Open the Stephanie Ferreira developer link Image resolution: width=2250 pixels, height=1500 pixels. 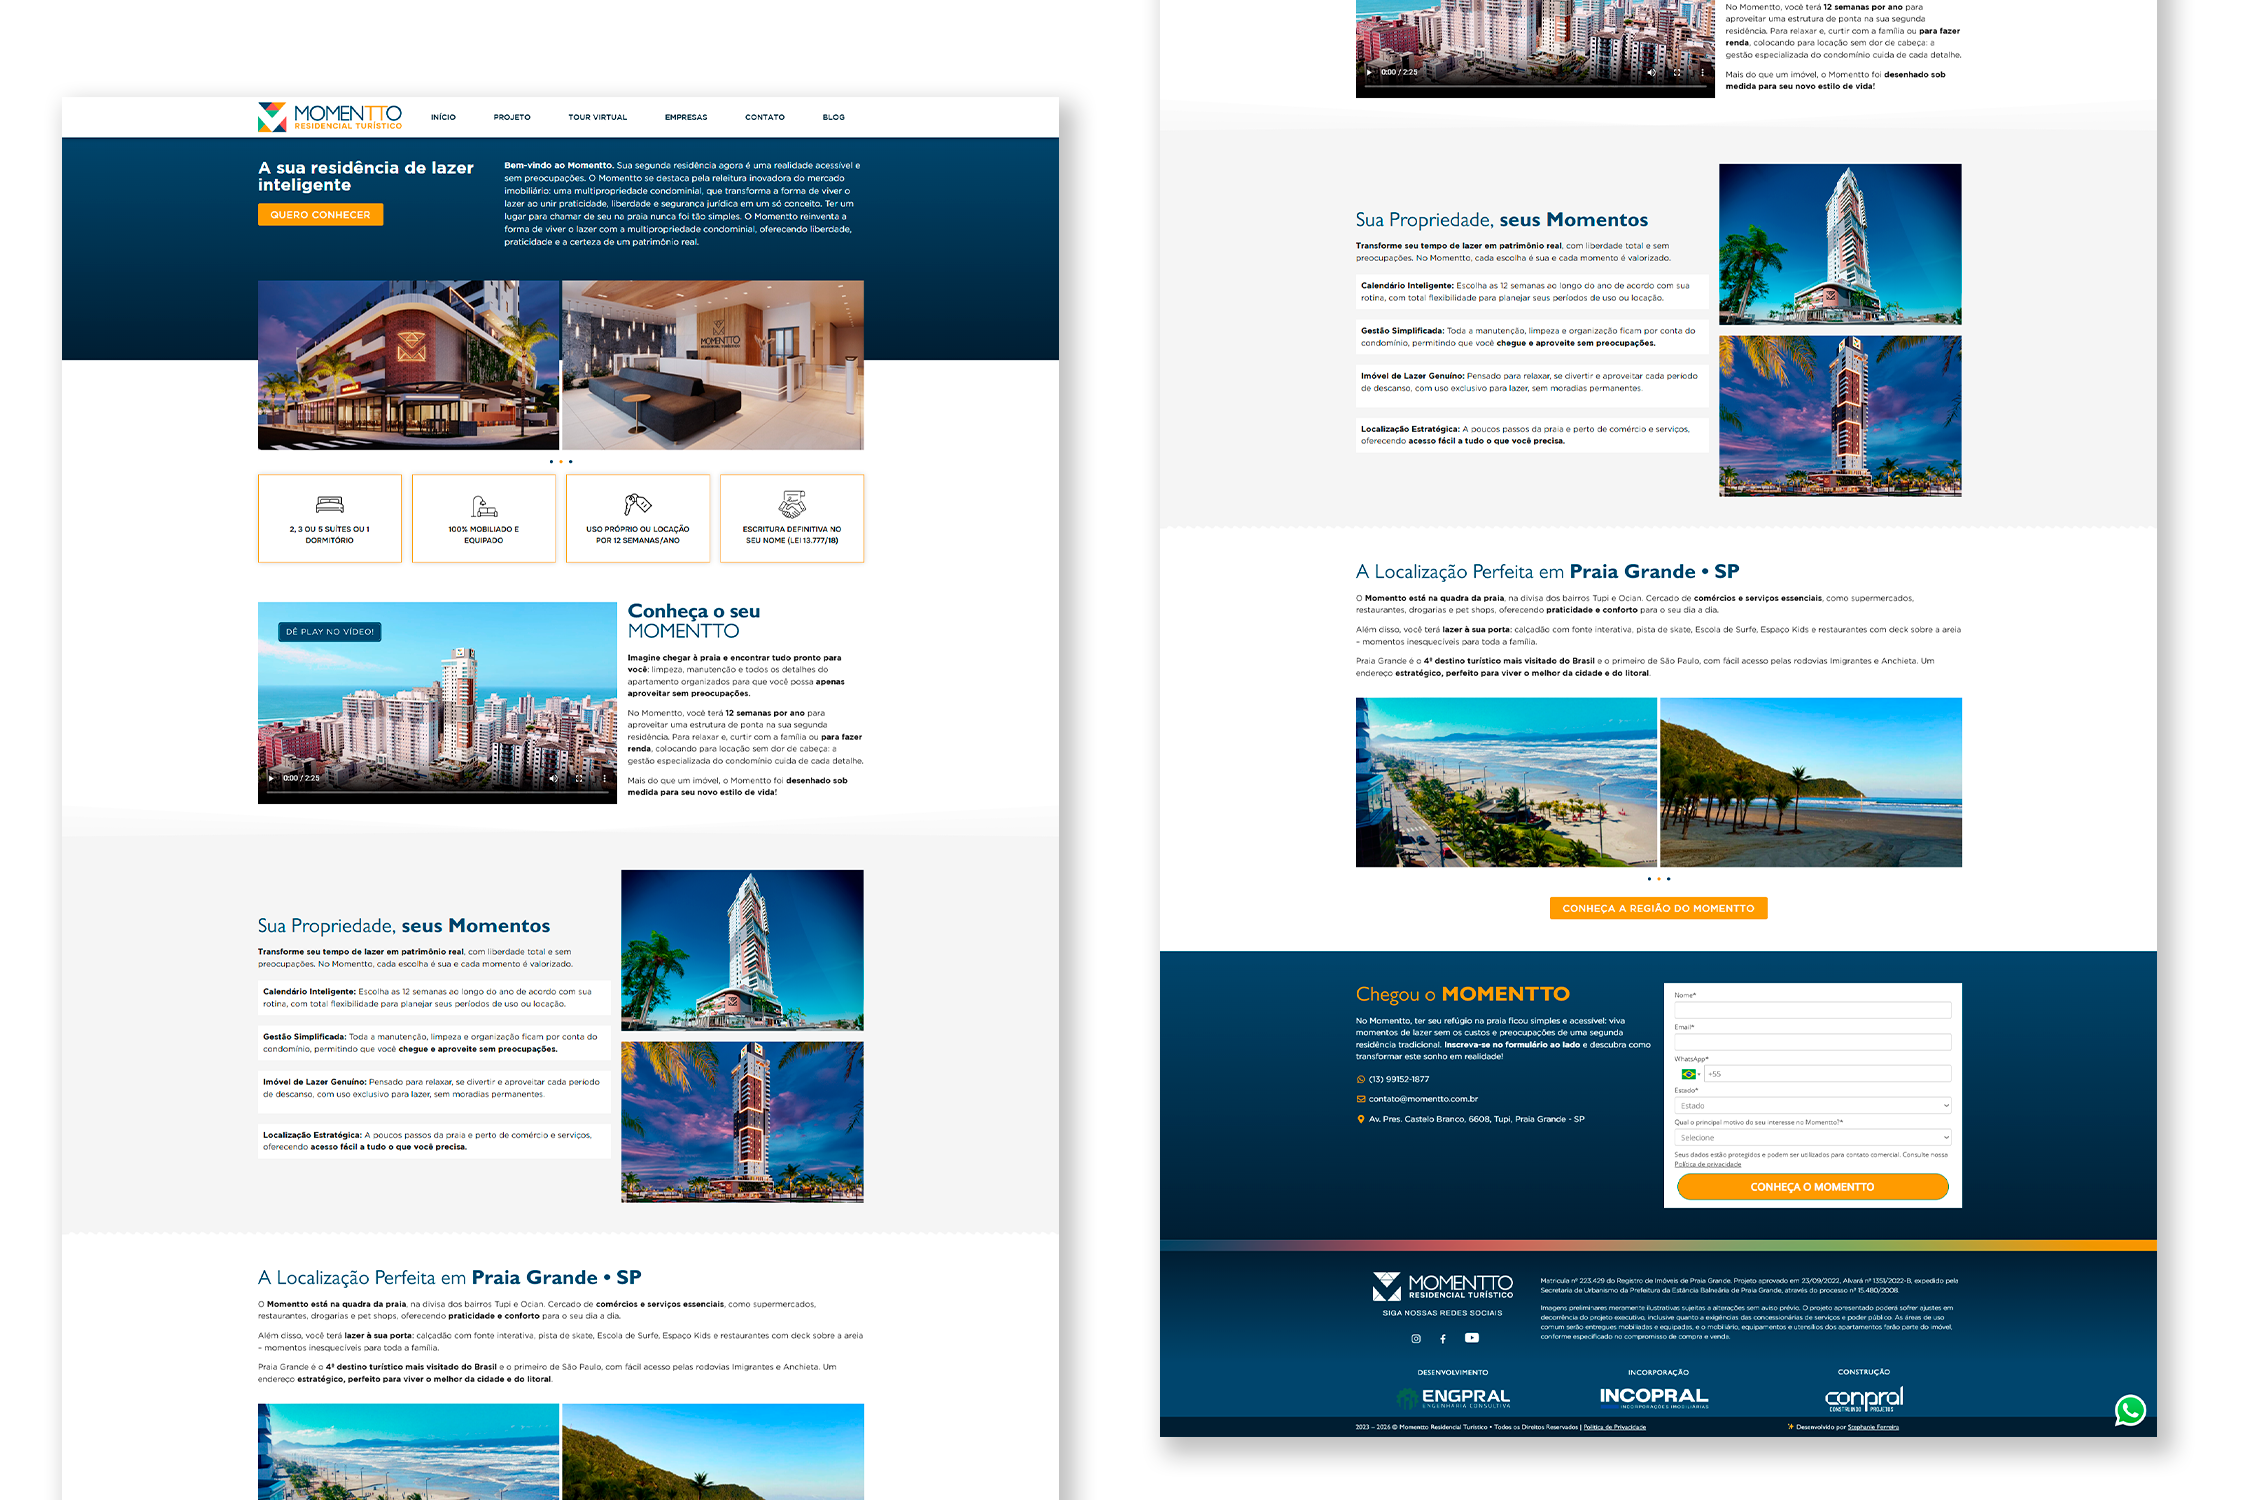tap(1872, 1427)
